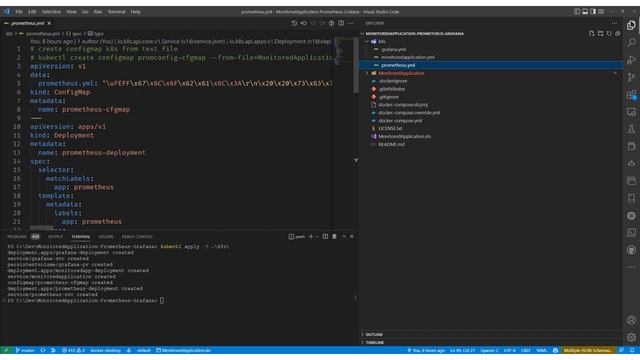The image size is (640, 360).
Task: Open editor more actions ellipsis
Action: [351, 23]
